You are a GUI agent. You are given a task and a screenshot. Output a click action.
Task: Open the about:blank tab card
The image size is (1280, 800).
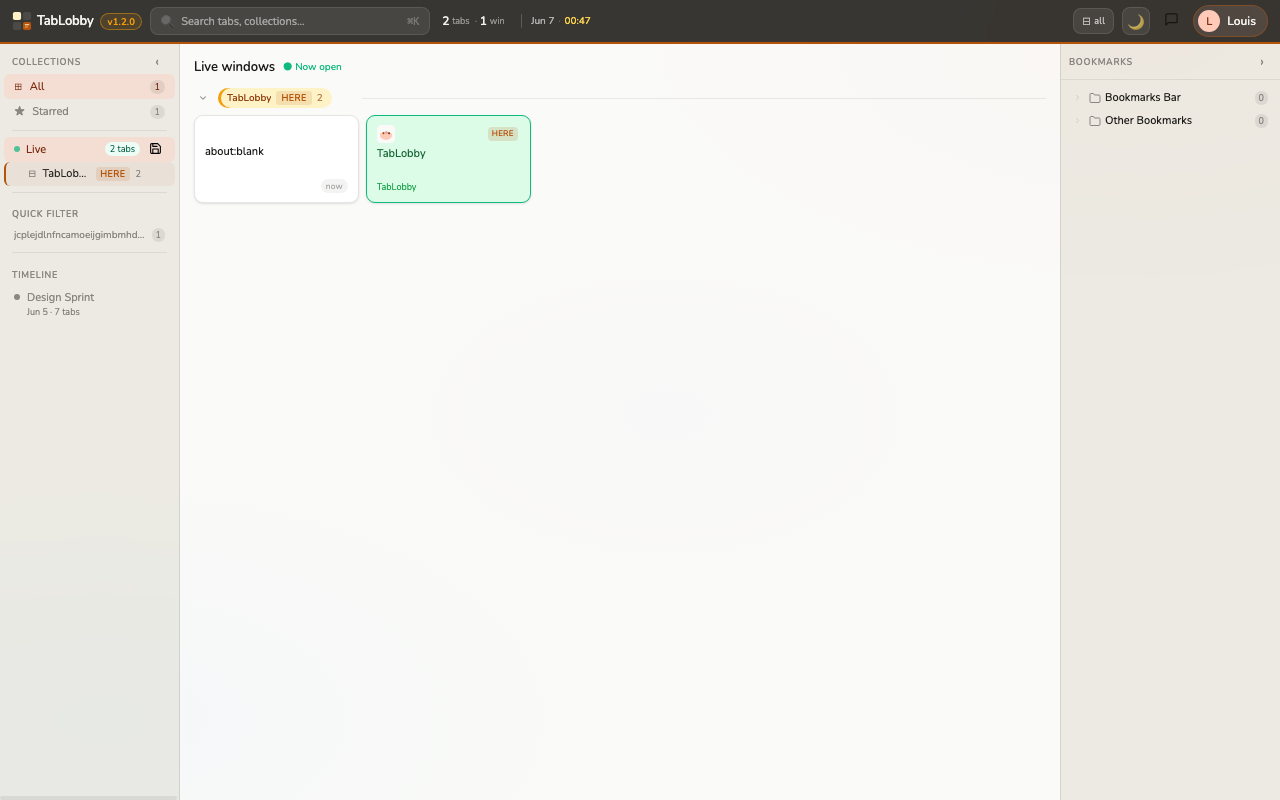click(x=276, y=159)
